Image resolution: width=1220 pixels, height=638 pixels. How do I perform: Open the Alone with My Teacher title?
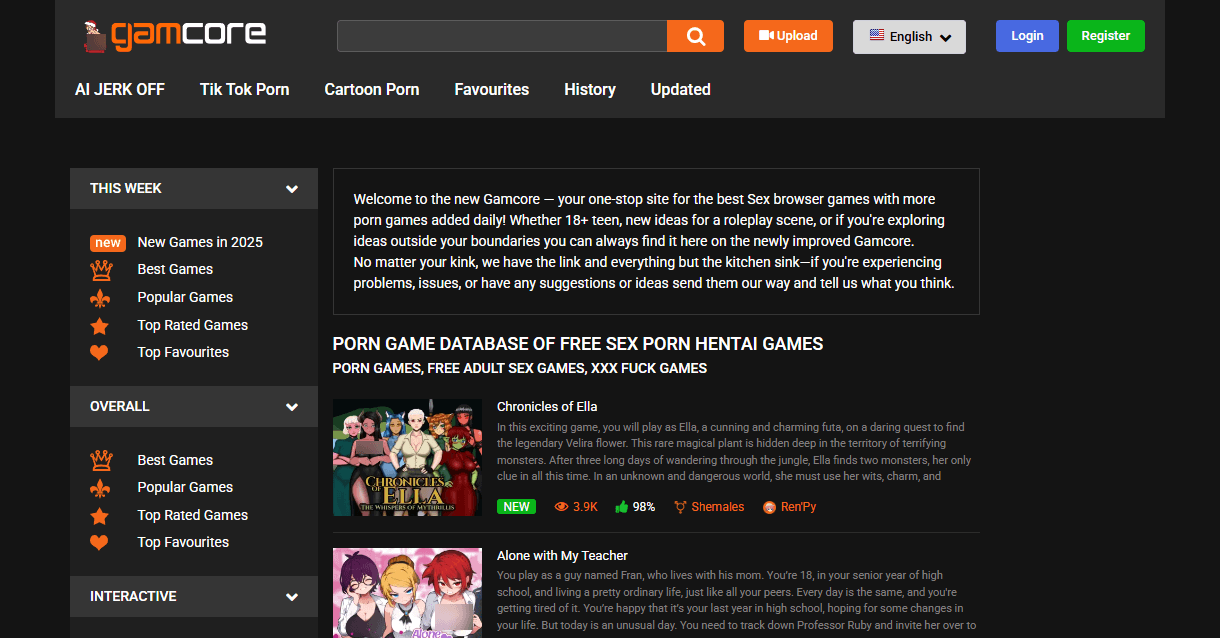[562, 556]
